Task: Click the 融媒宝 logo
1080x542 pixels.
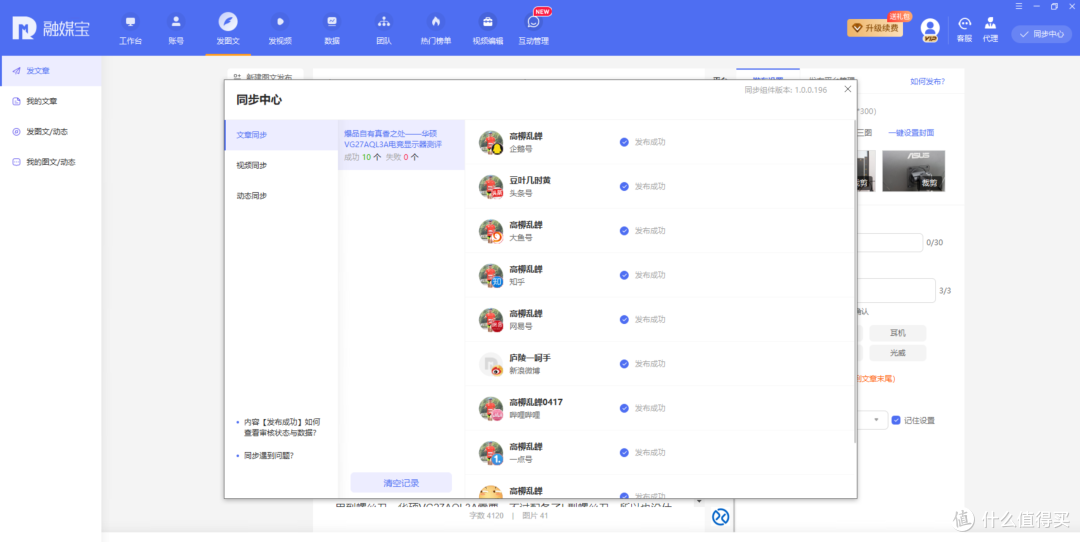Action: [50, 28]
